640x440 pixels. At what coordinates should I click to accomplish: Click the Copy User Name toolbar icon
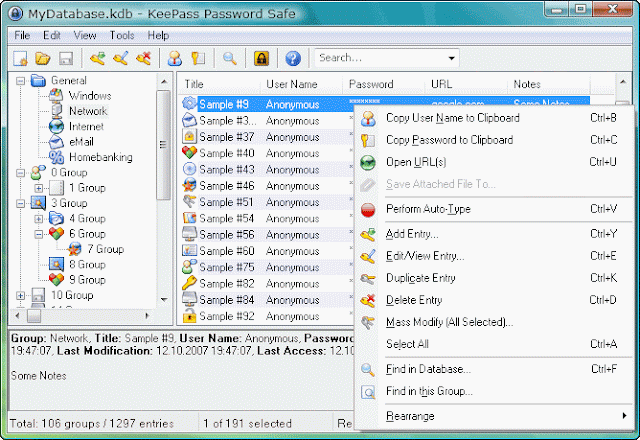click(175, 58)
